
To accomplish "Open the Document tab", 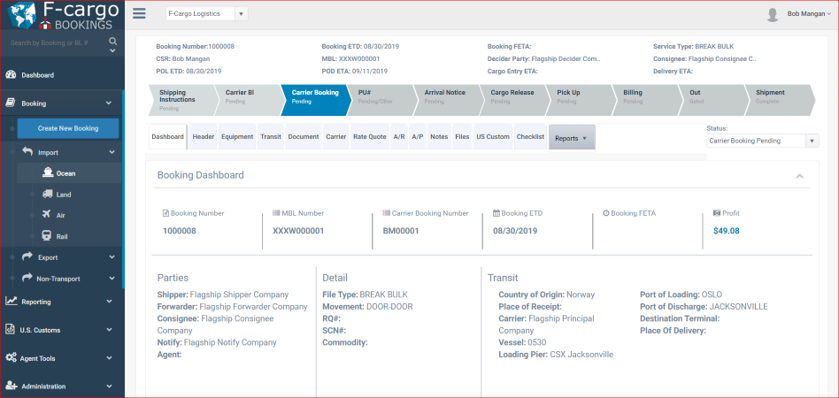I will coord(303,137).
